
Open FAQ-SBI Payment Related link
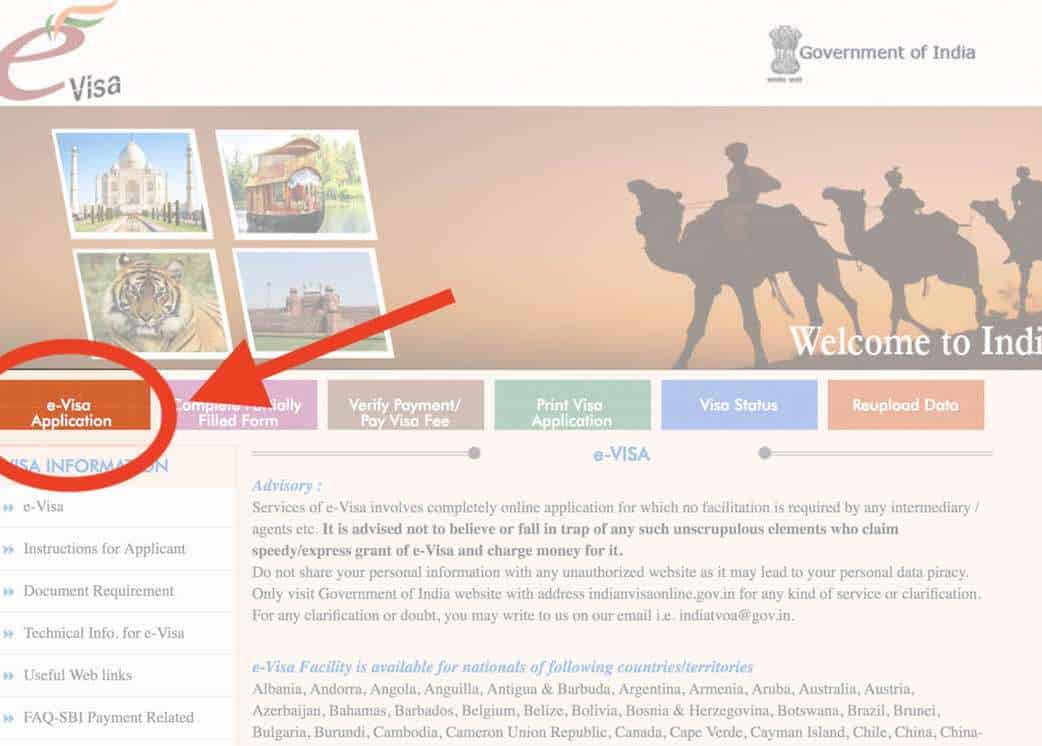(x=108, y=717)
